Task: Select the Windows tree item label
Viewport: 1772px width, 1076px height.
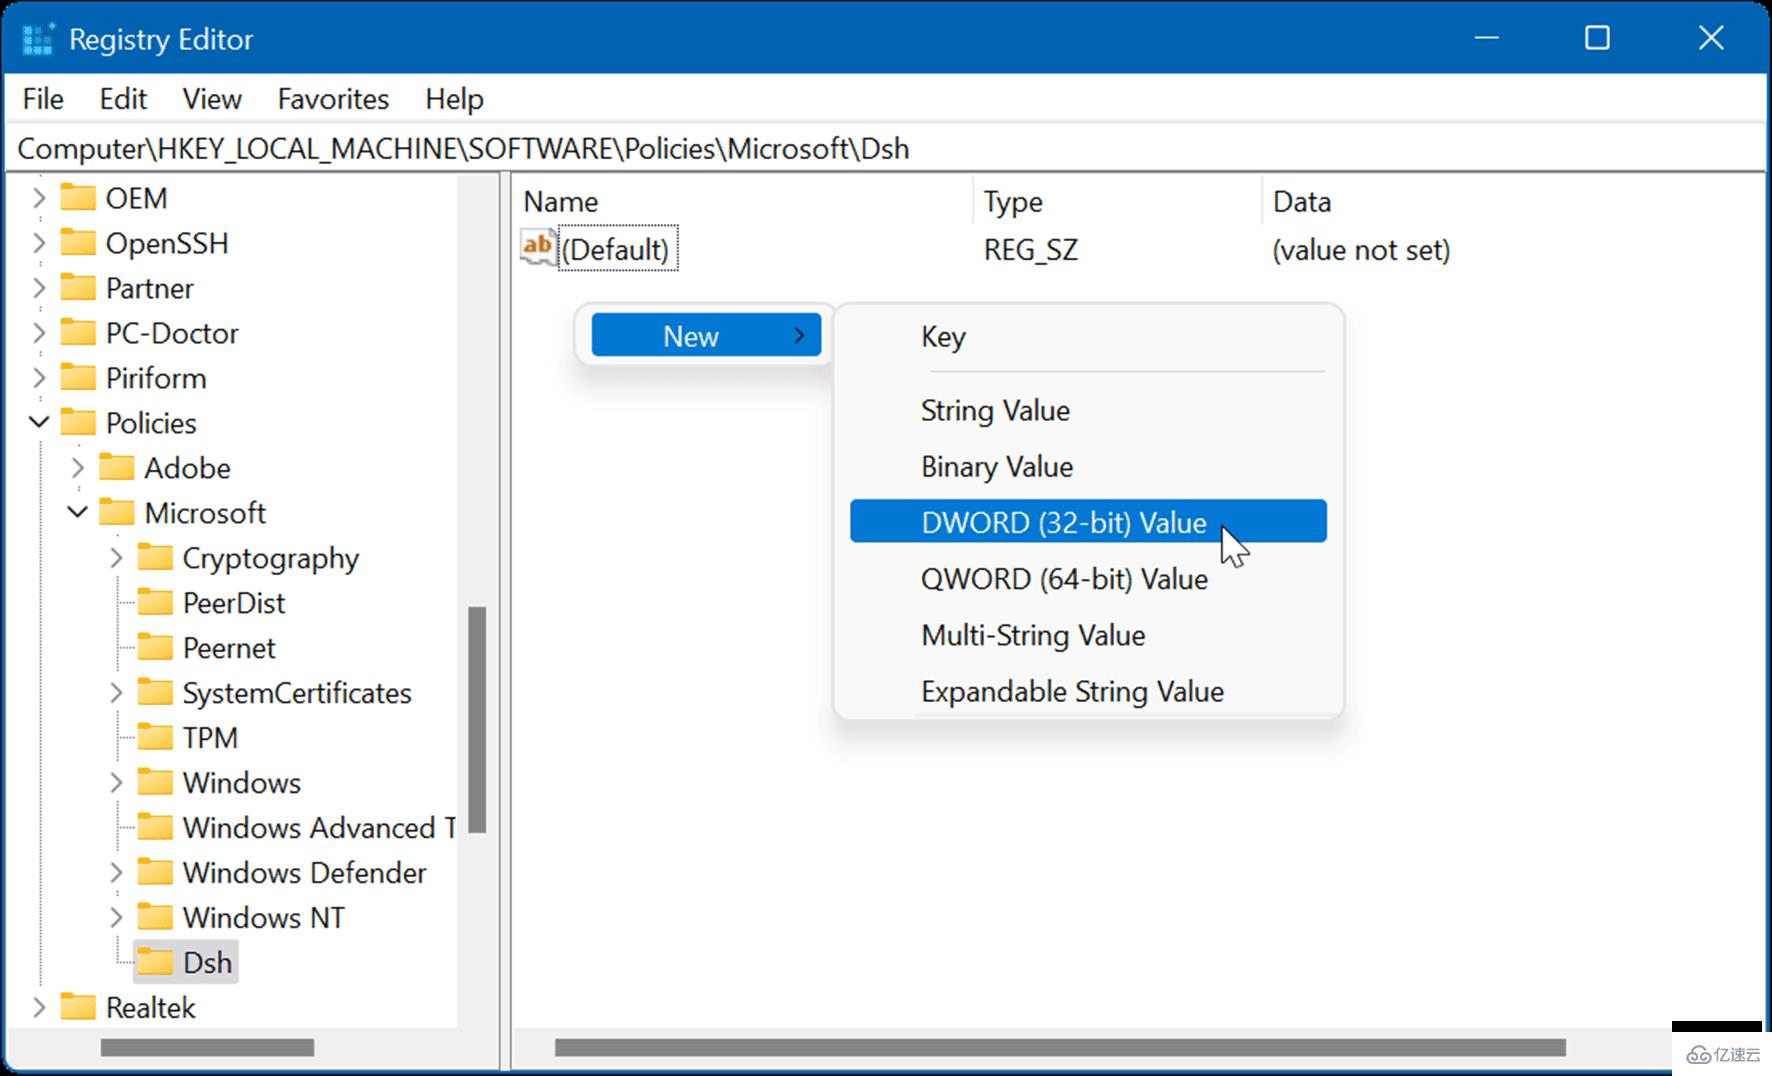Action: pos(241,782)
